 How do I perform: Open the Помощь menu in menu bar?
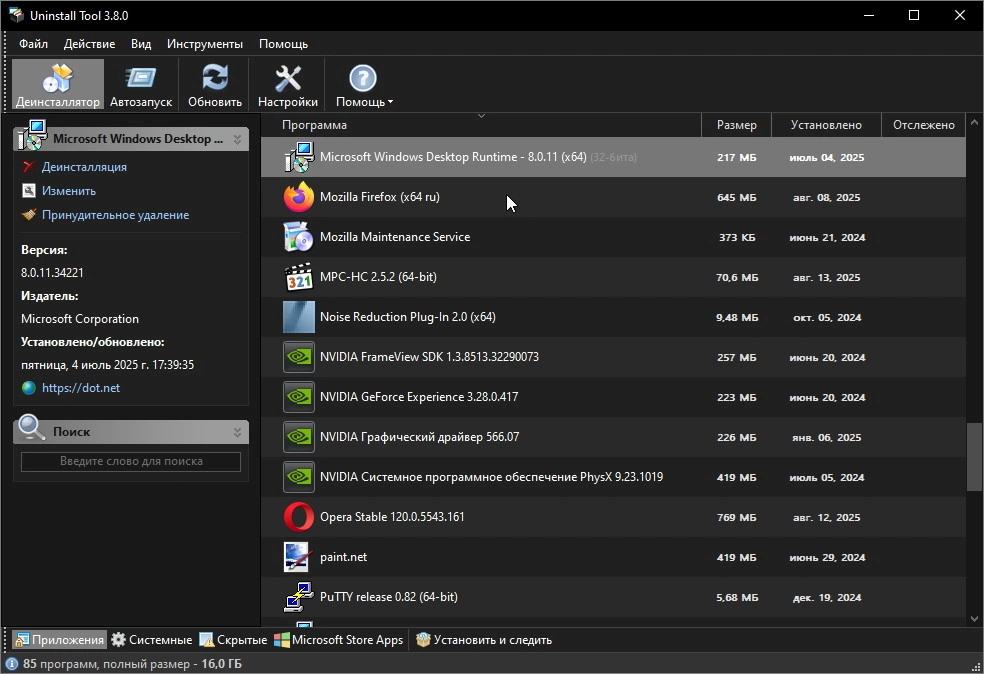(x=283, y=44)
